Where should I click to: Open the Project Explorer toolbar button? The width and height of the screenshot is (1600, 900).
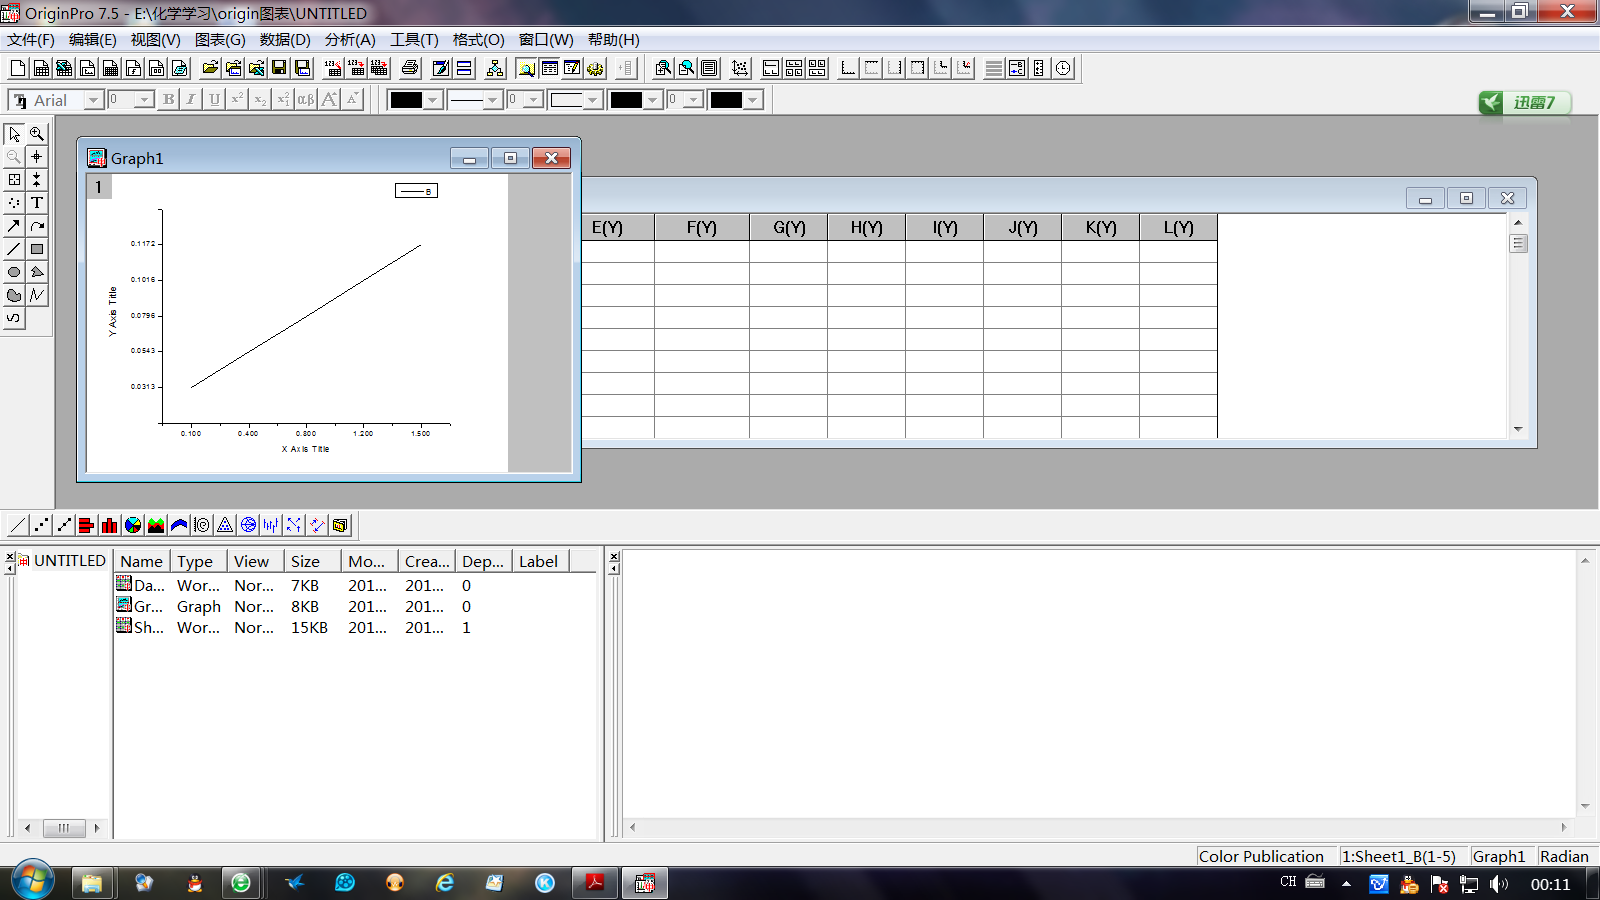pyautogui.click(x=526, y=68)
